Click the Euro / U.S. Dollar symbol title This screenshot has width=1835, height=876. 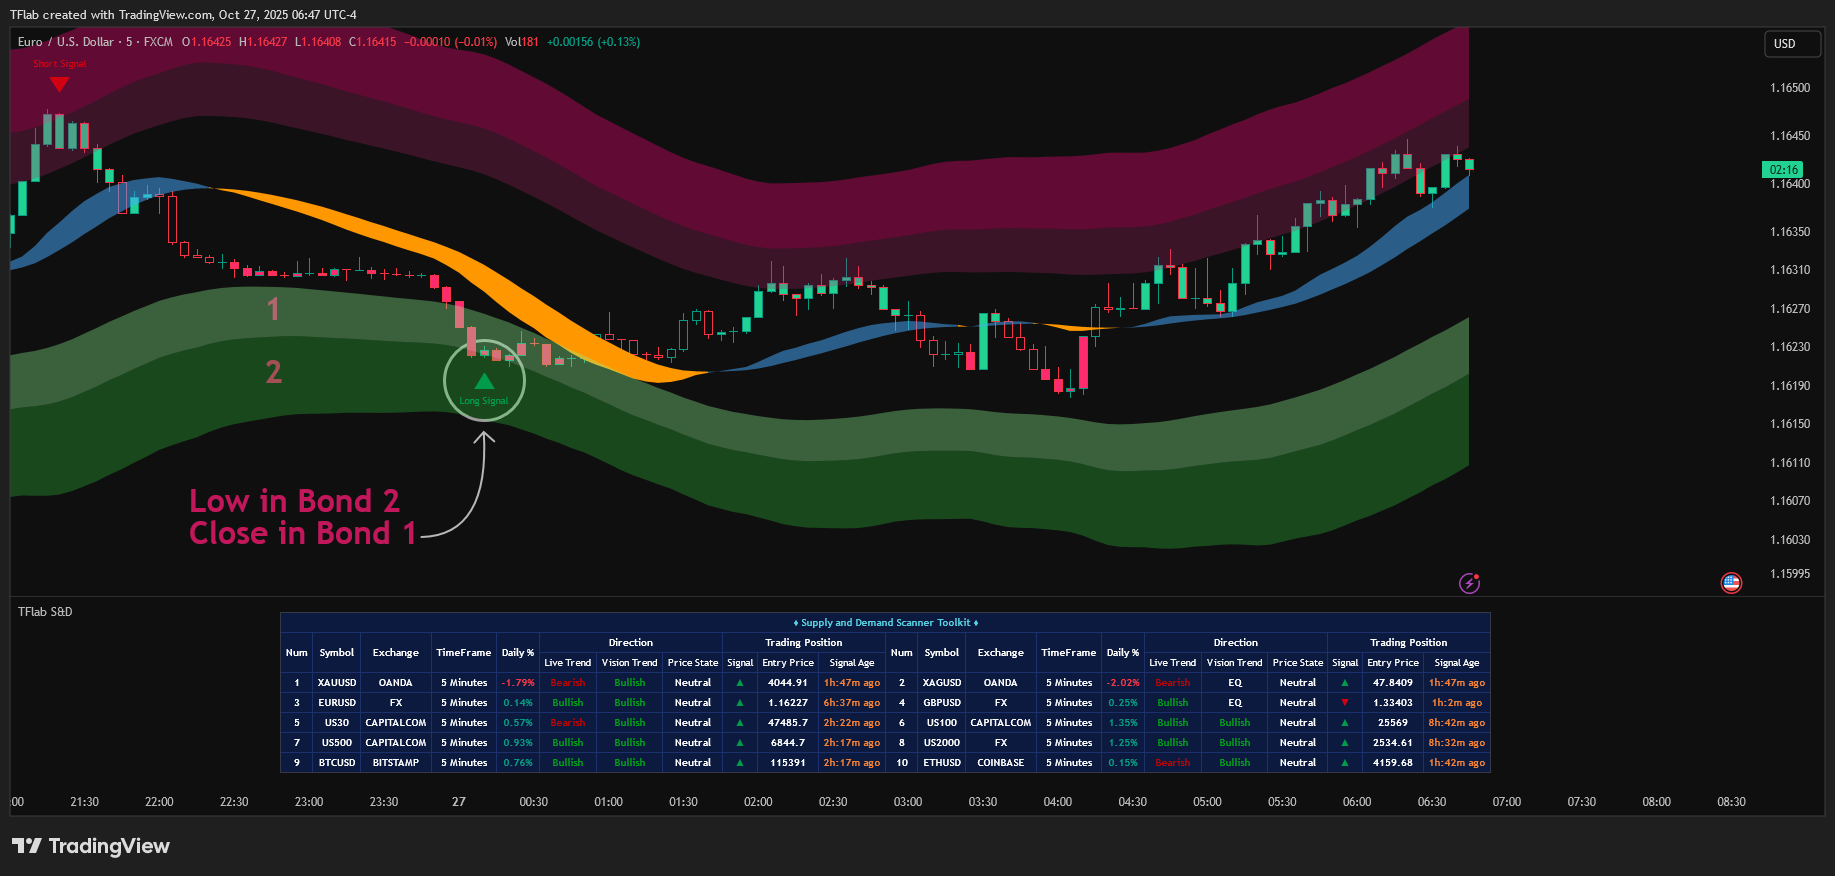pos(66,42)
